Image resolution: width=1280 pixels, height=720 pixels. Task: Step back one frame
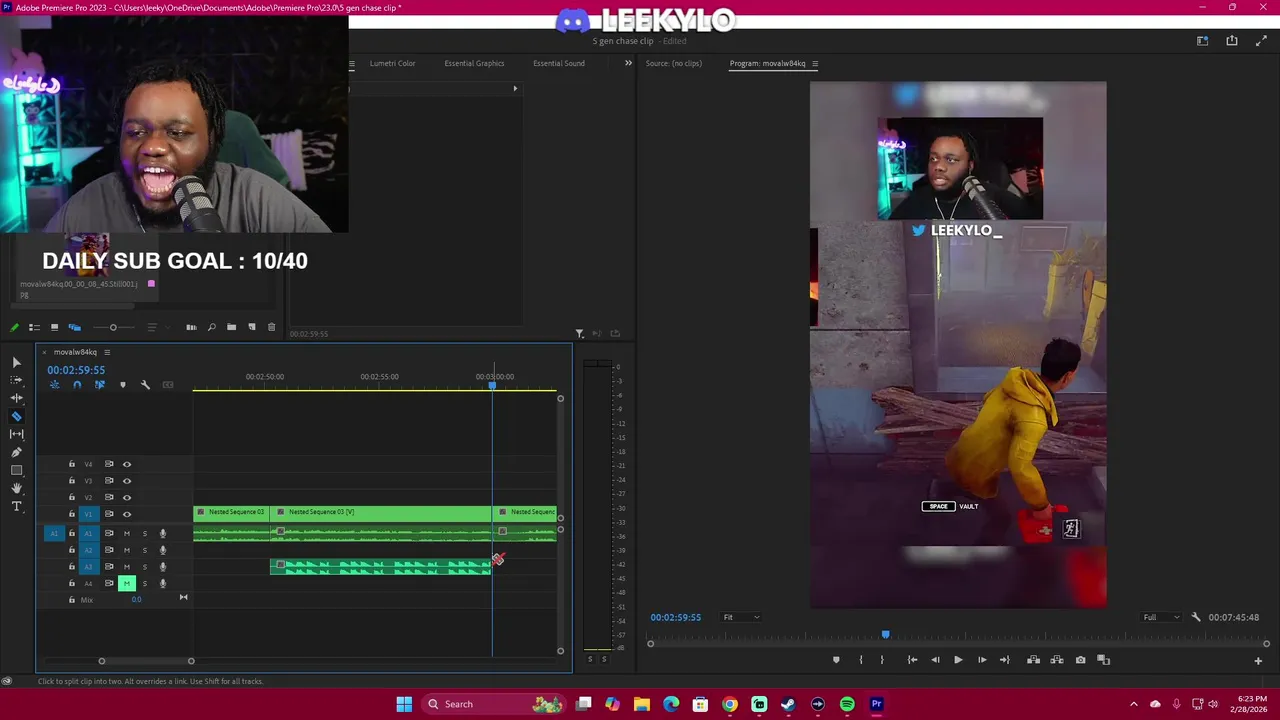tap(935, 660)
